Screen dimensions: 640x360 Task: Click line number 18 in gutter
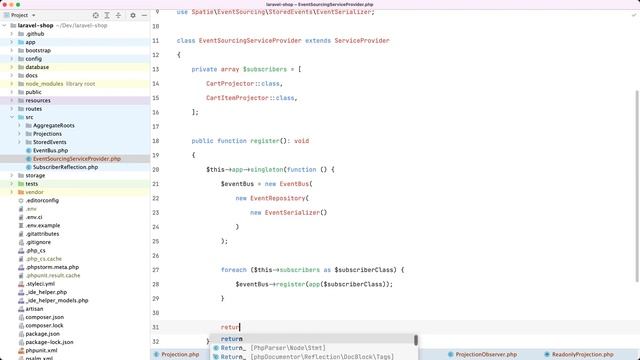pos(156,141)
